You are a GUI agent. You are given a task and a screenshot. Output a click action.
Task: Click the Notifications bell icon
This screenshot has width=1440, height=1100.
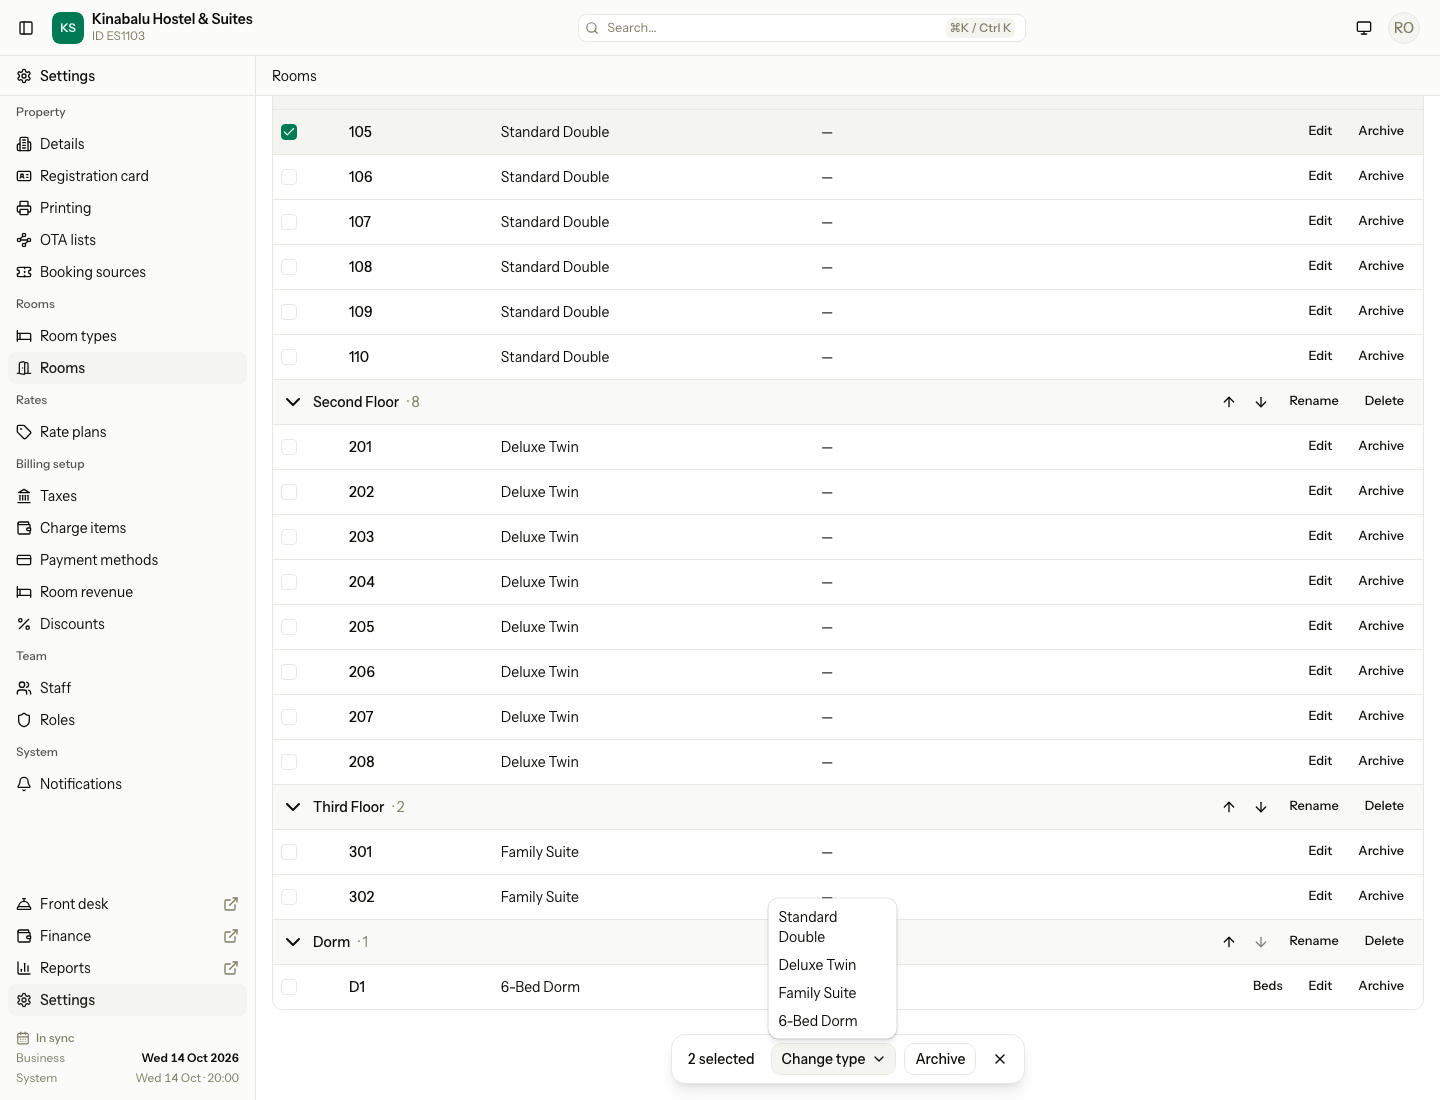pyautogui.click(x=24, y=784)
